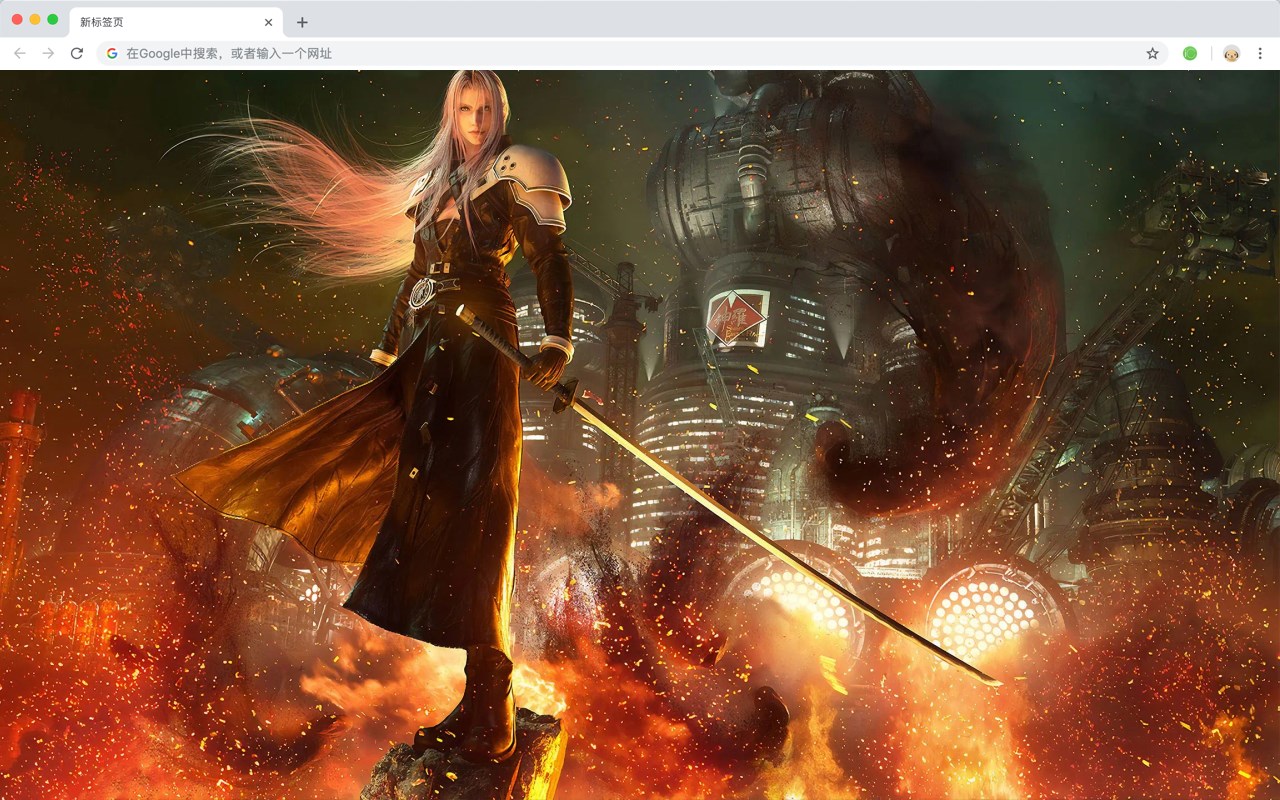This screenshot has width=1280, height=800.
Task: Click the Google logo in the address bar
Action: 112,53
